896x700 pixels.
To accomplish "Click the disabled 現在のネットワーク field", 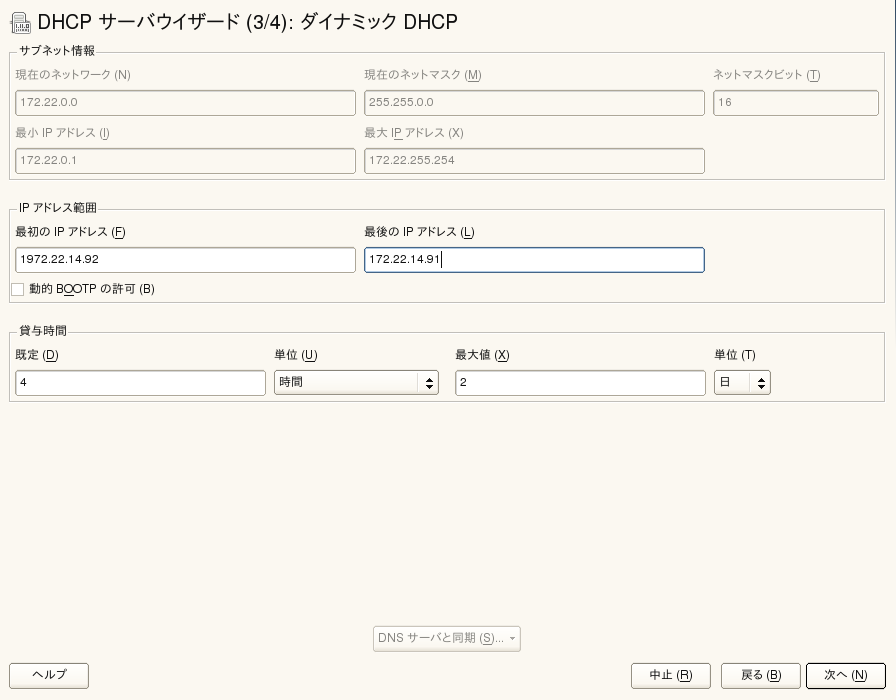I will pyautogui.click(x=185, y=103).
